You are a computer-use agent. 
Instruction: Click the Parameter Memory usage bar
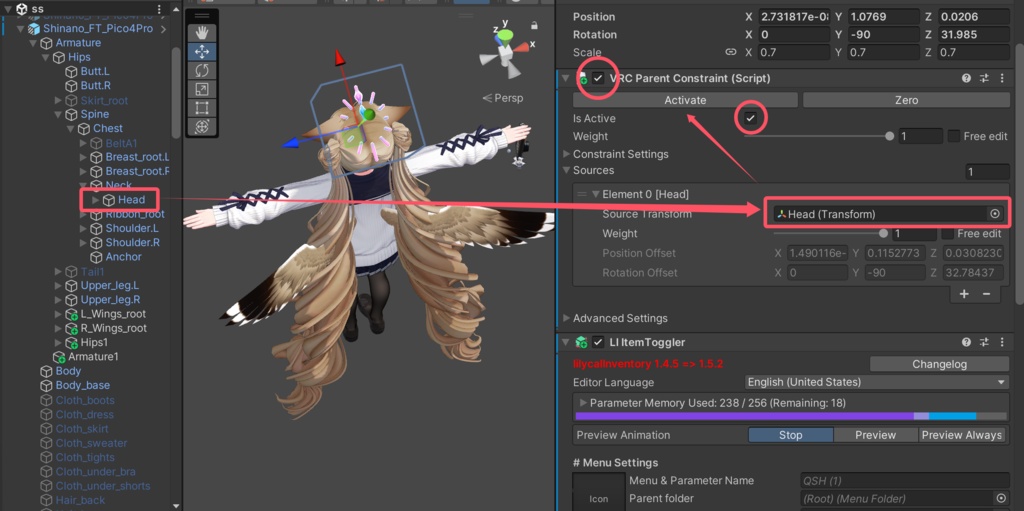point(791,416)
